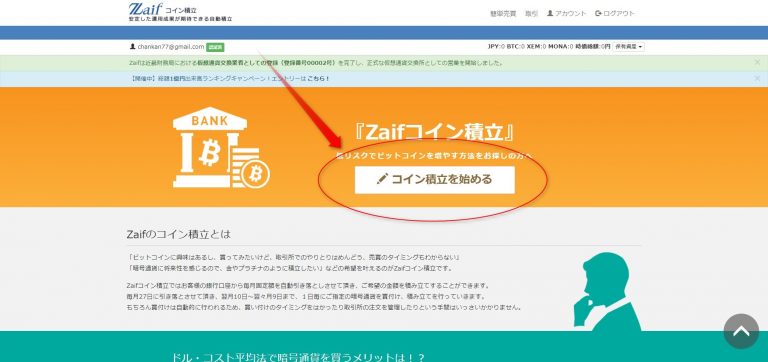Screen dimensions: 768x362
Task: Open the アカウント account menu
Action: point(567,13)
